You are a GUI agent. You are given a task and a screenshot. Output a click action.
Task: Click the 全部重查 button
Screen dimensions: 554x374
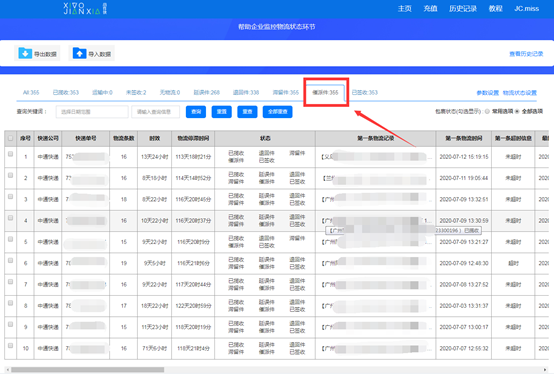tap(278, 112)
